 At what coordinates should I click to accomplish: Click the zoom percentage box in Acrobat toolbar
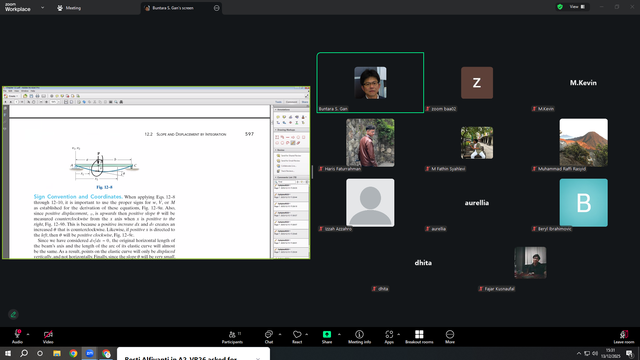point(53,102)
